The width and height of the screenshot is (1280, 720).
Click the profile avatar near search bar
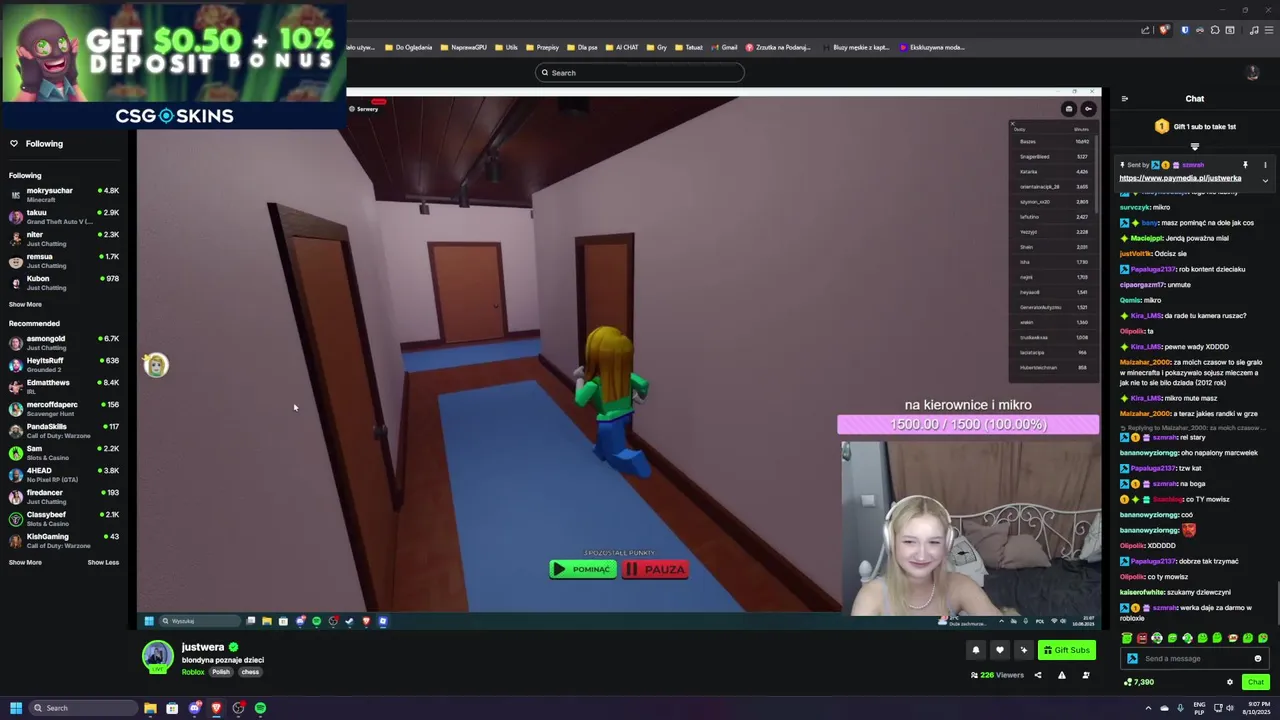coord(1252,72)
